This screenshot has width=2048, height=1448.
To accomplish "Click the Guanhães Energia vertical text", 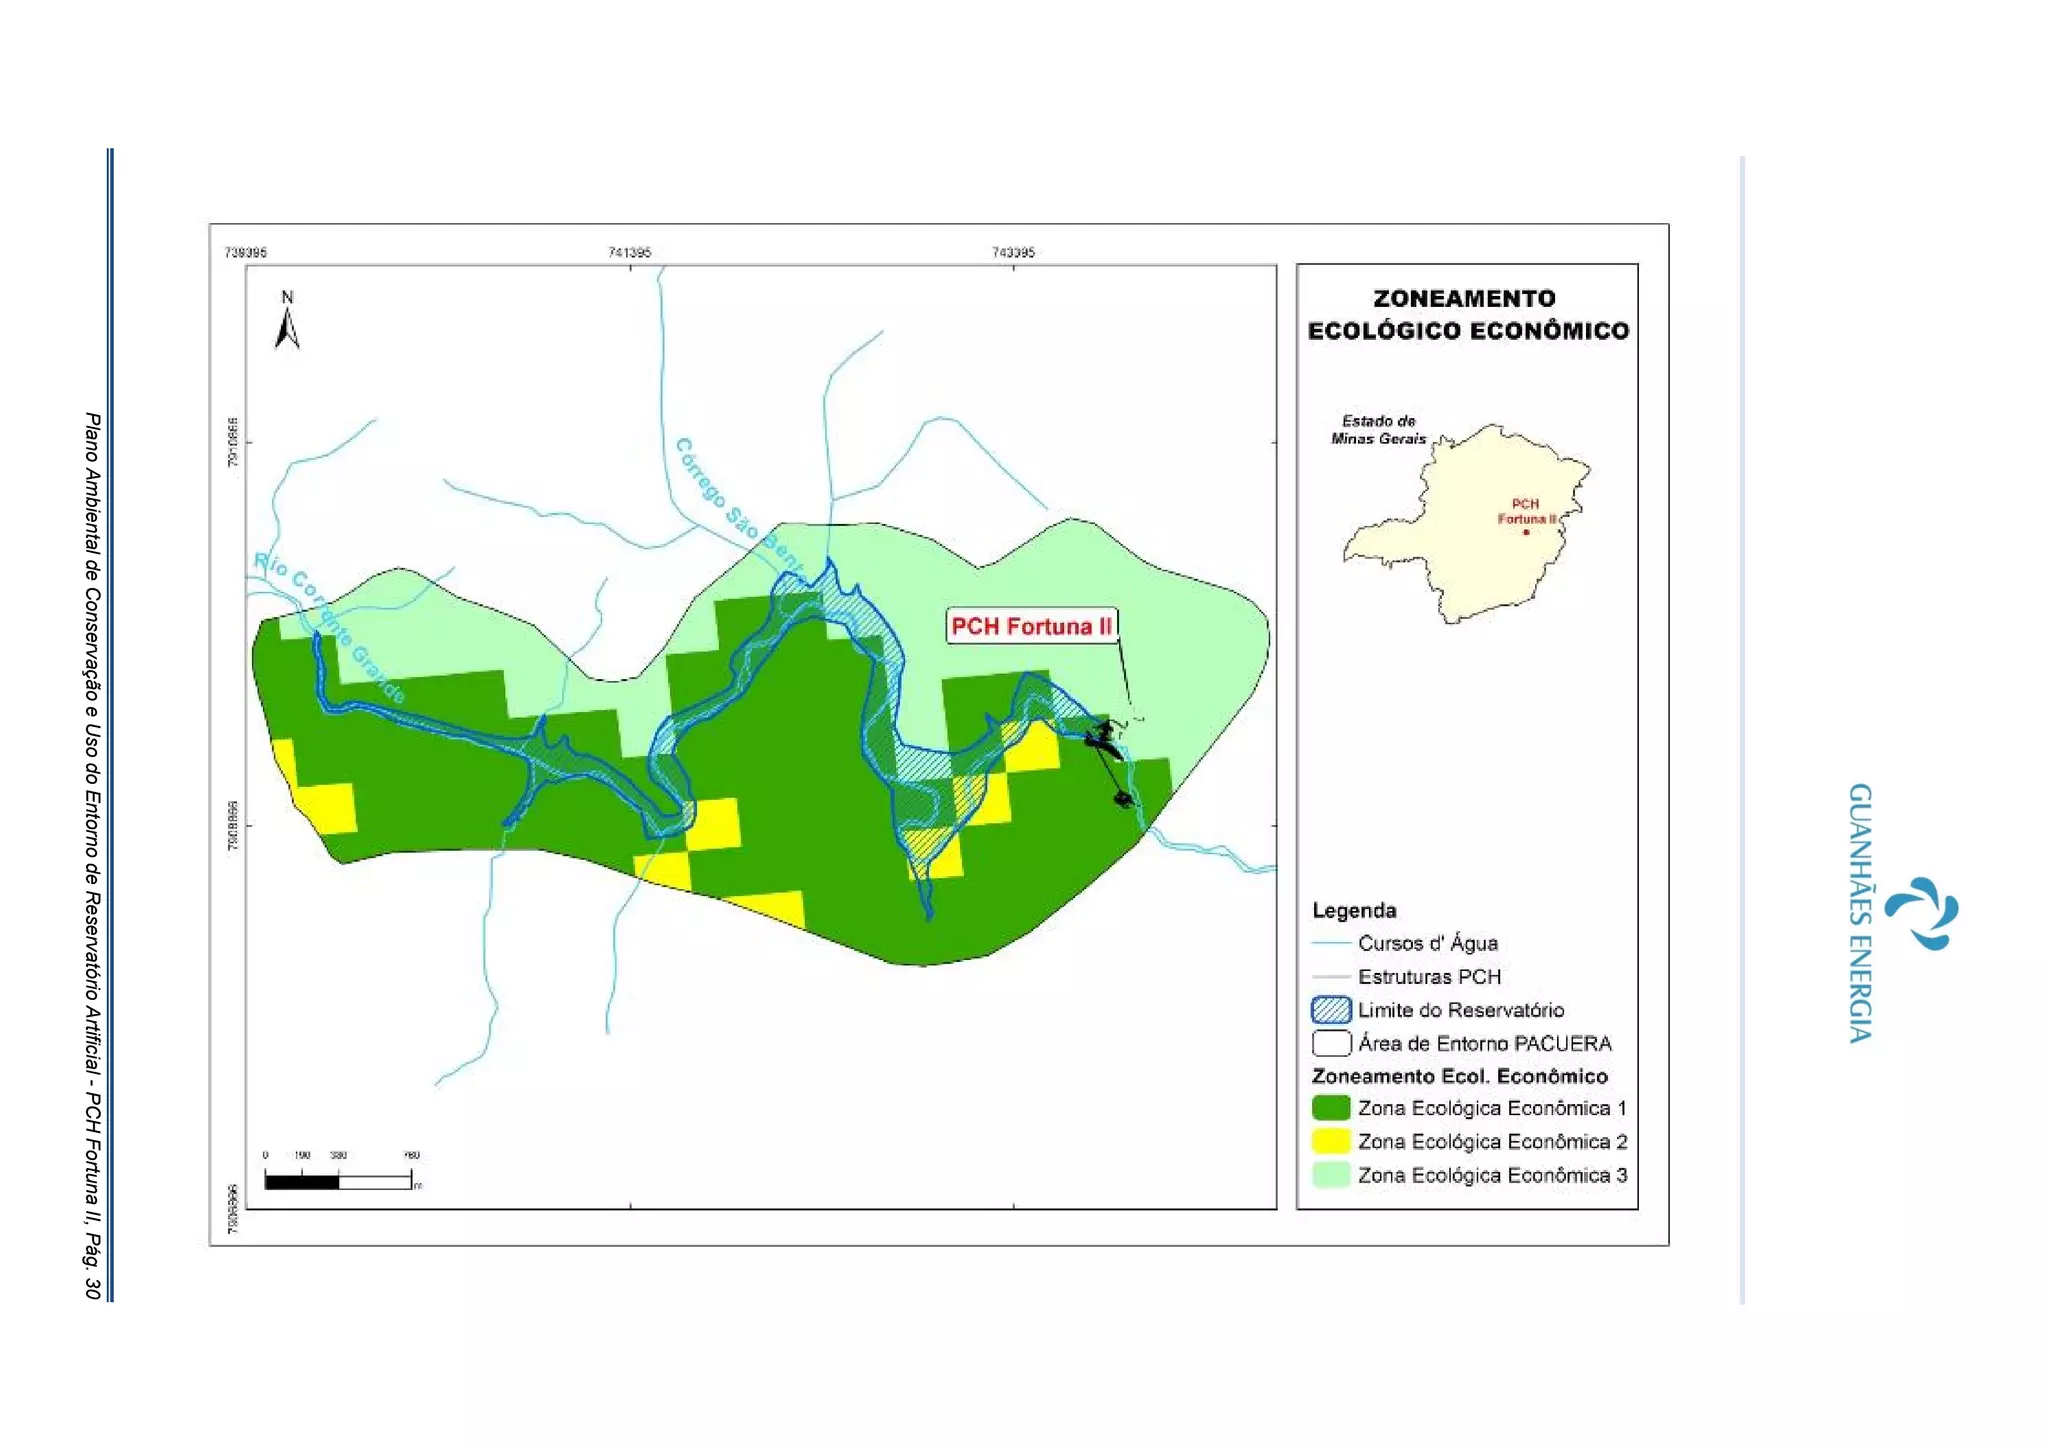I will click(x=1860, y=912).
